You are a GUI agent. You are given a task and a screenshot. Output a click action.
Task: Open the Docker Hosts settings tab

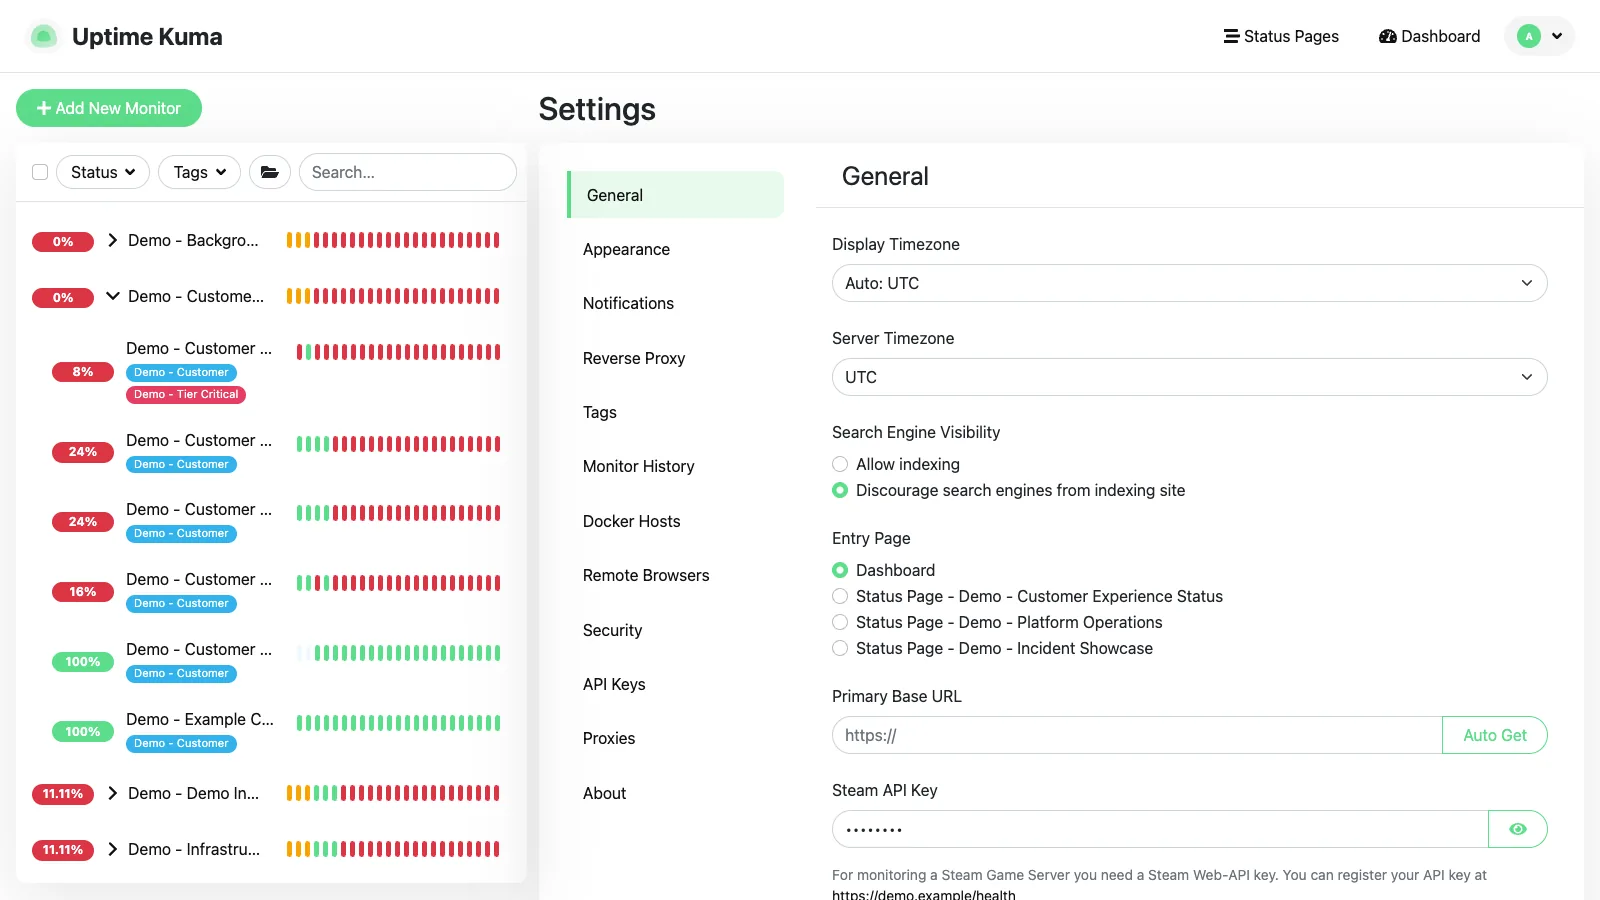tap(675, 521)
